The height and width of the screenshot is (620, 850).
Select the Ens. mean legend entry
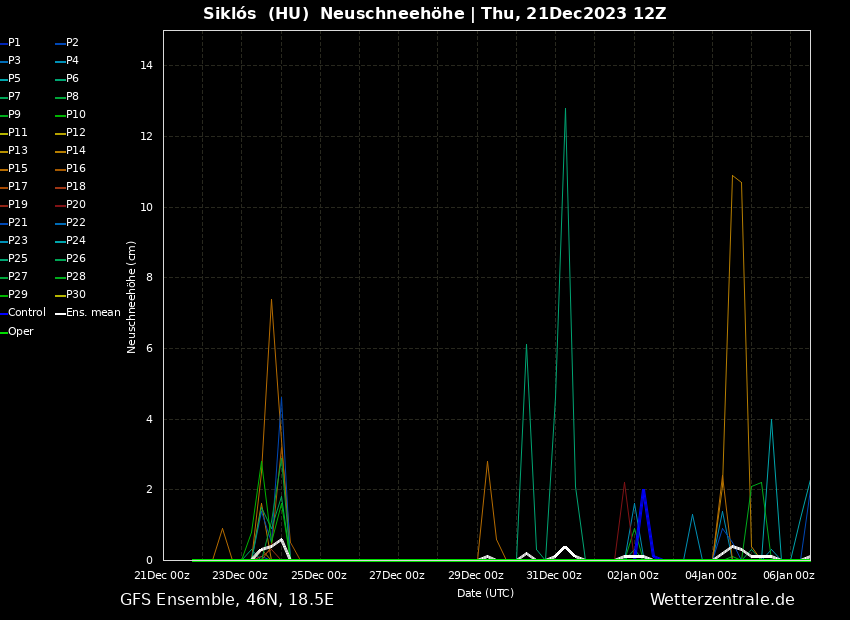(x=92, y=313)
